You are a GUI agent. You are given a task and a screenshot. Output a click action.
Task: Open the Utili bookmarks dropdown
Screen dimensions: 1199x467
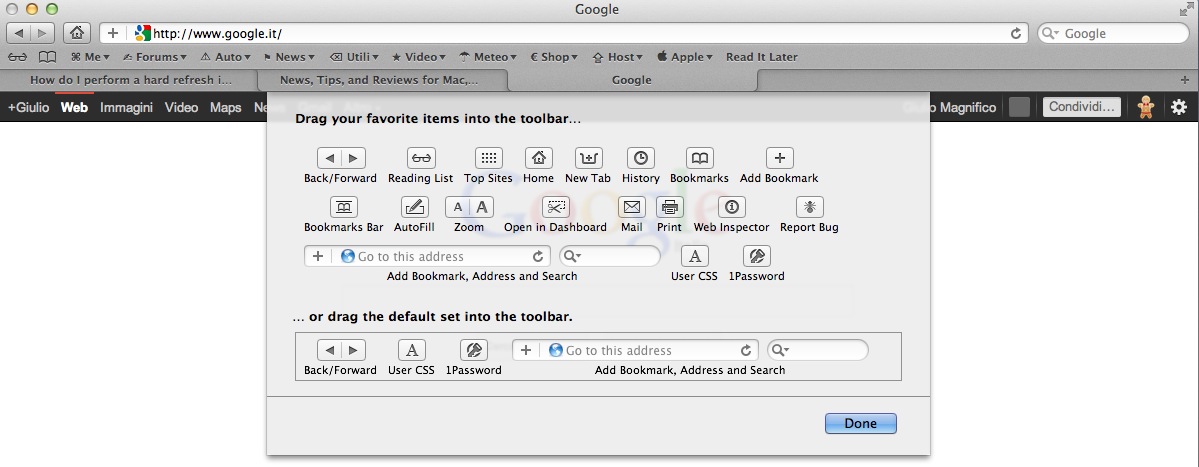pos(354,57)
